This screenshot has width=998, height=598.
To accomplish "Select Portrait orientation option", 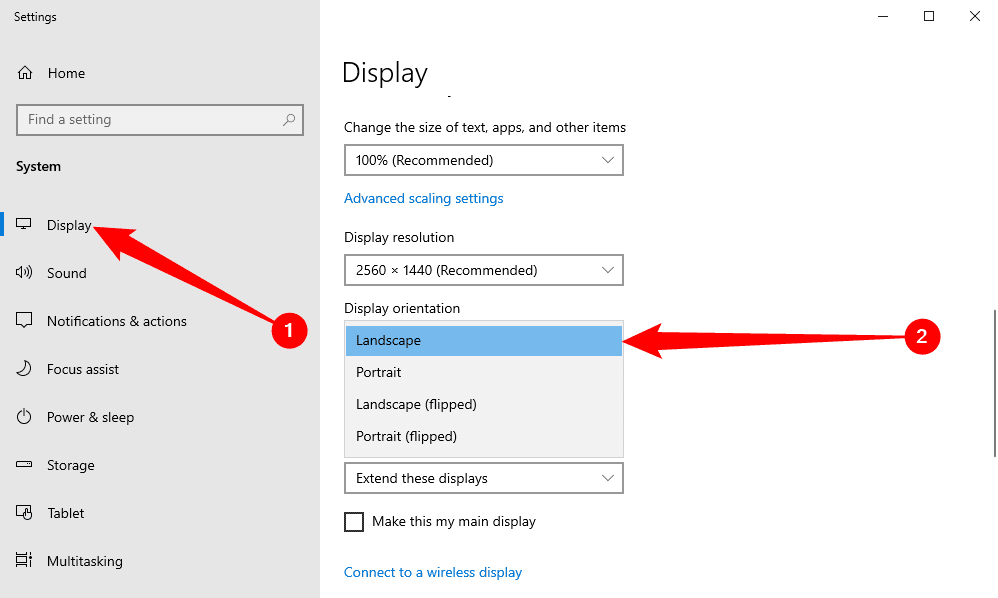I will click(379, 372).
